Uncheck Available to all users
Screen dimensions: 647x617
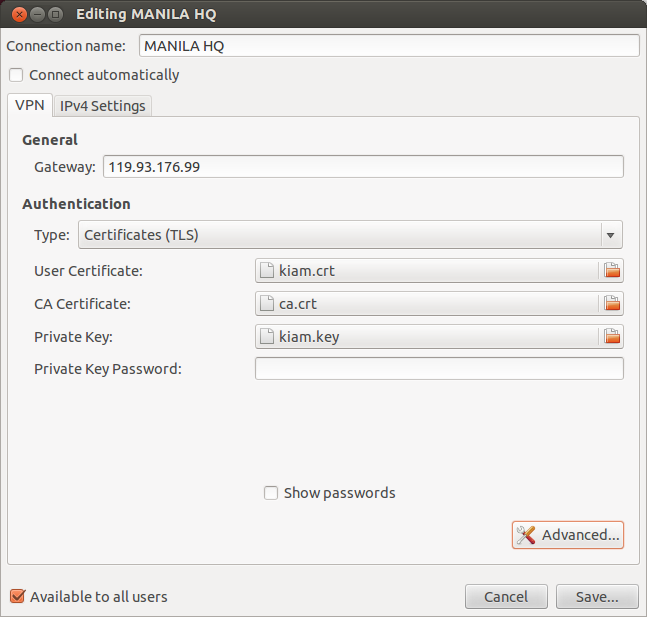tap(17, 597)
